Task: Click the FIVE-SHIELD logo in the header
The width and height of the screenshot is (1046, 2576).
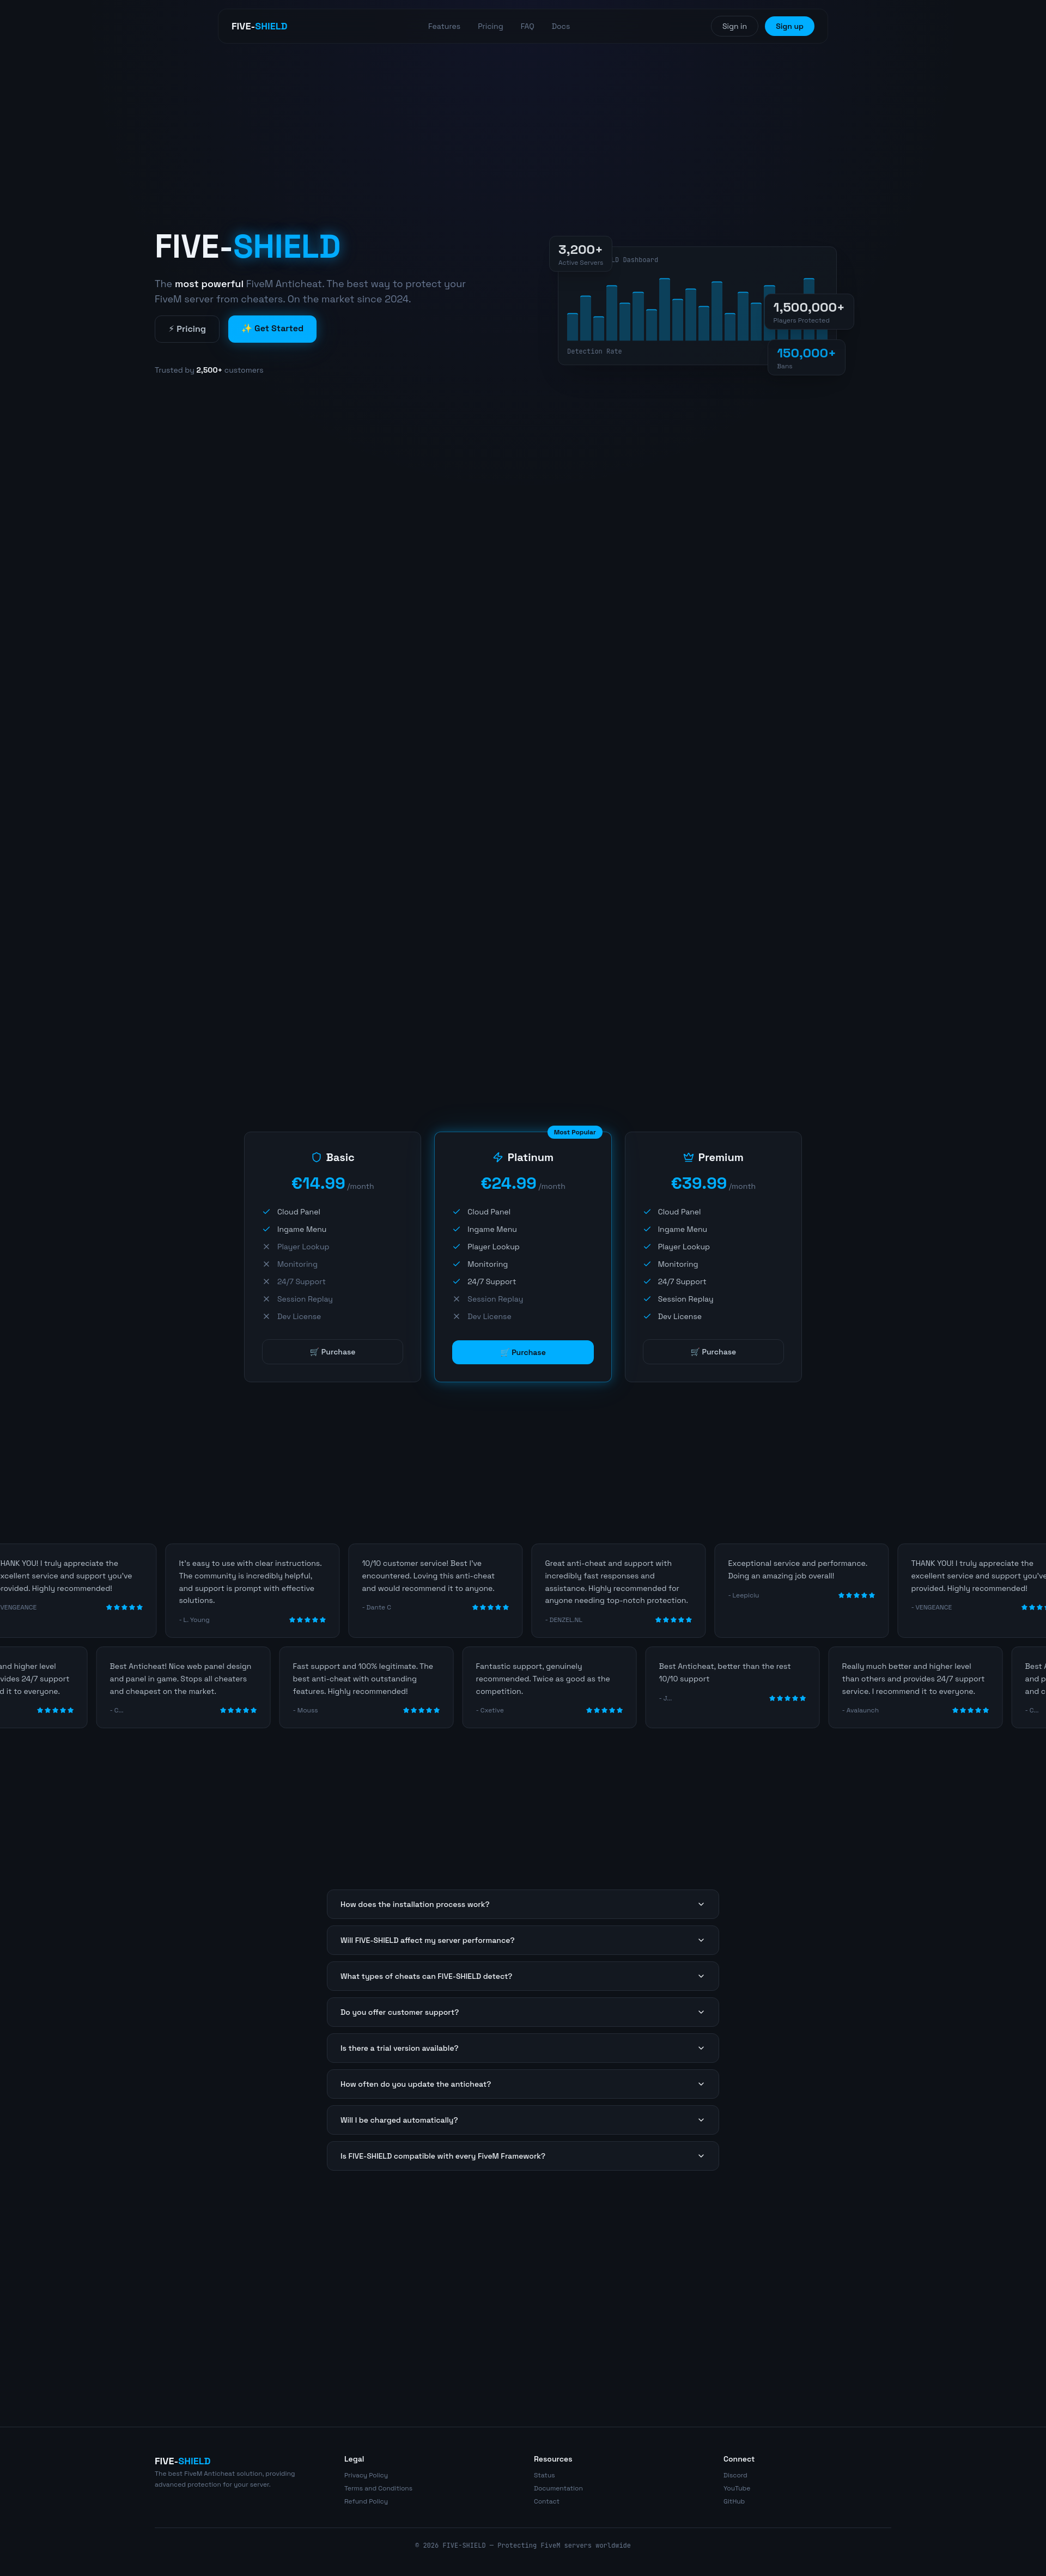Action: click(x=259, y=27)
